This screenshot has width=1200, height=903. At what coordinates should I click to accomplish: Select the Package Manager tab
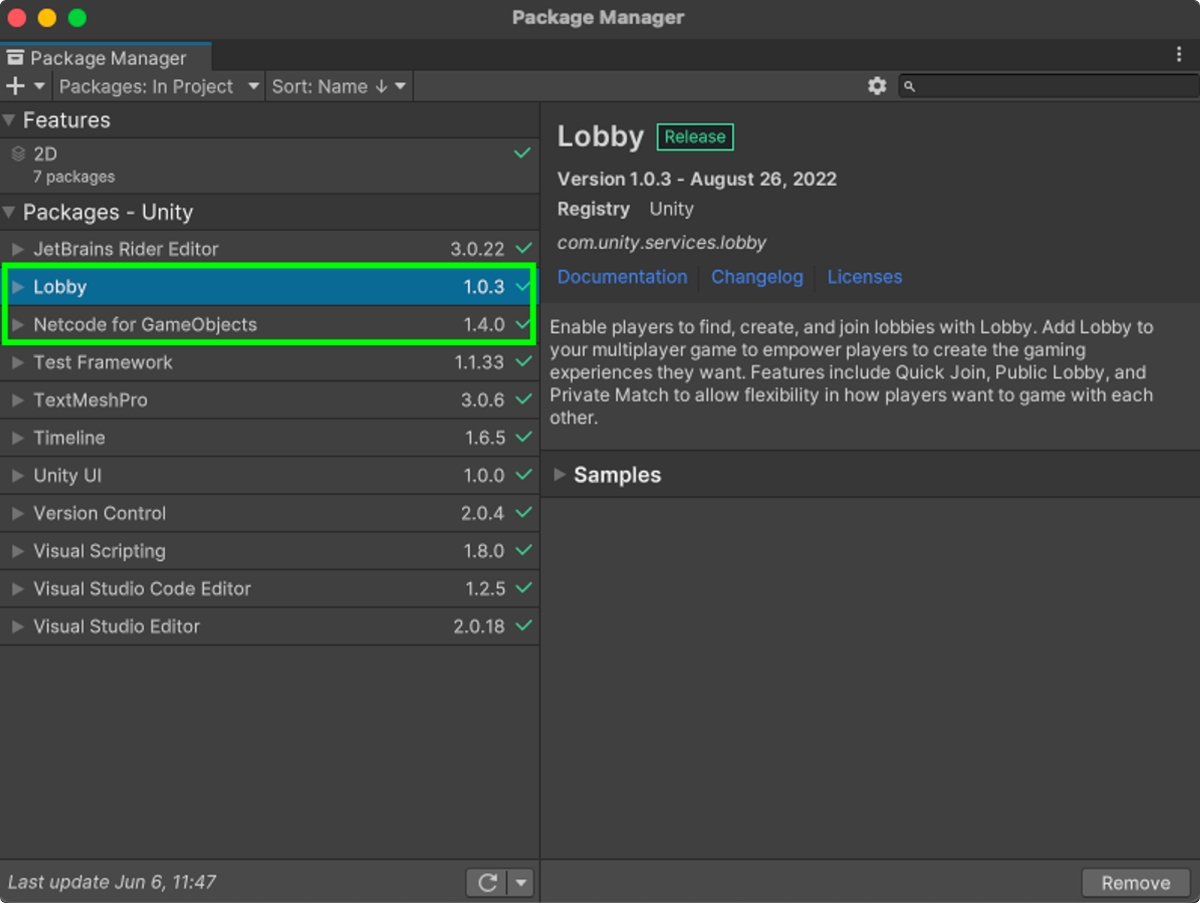coord(106,58)
